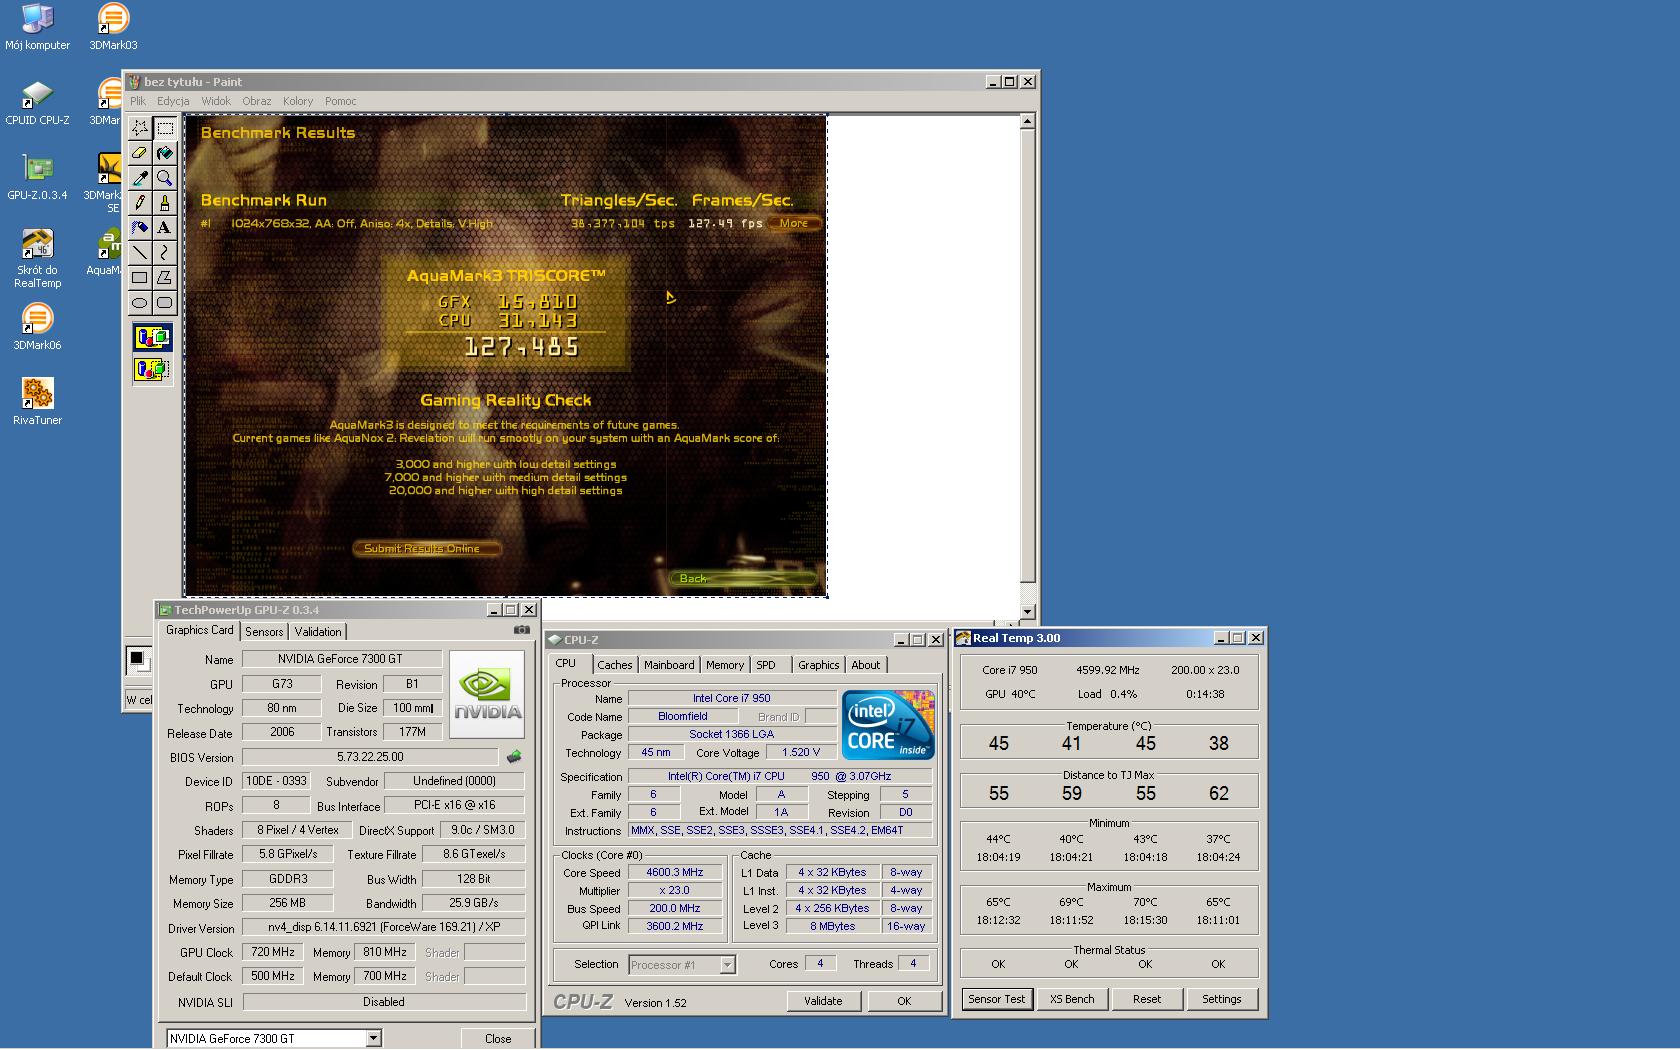The width and height of the screenshot is (1680, 1050).
Task: Pick the Rectangle shape tool
Action: pos(140,278)
